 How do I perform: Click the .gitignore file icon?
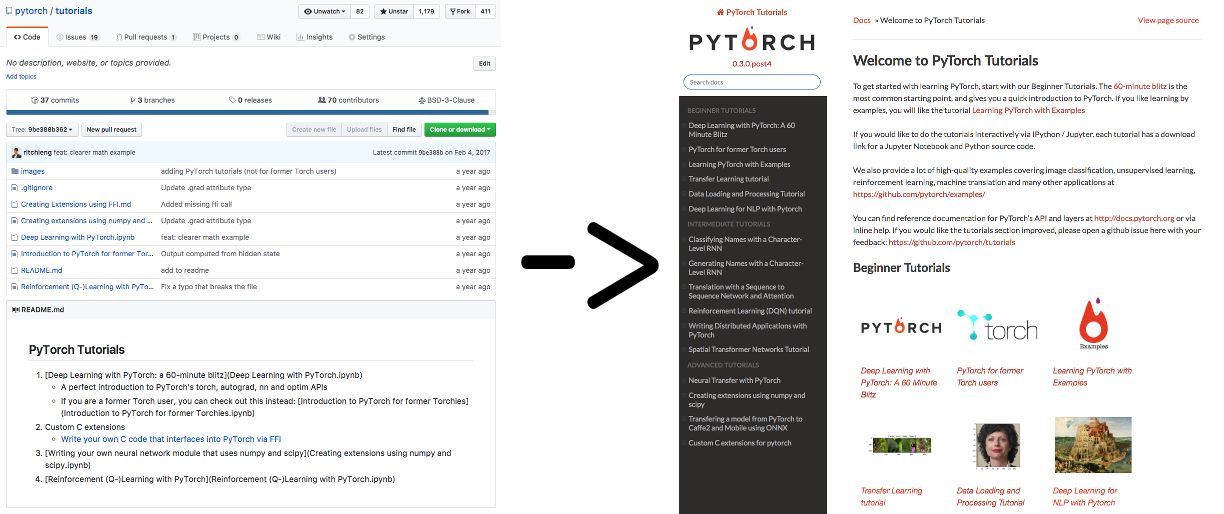click(x=14, y=188)
